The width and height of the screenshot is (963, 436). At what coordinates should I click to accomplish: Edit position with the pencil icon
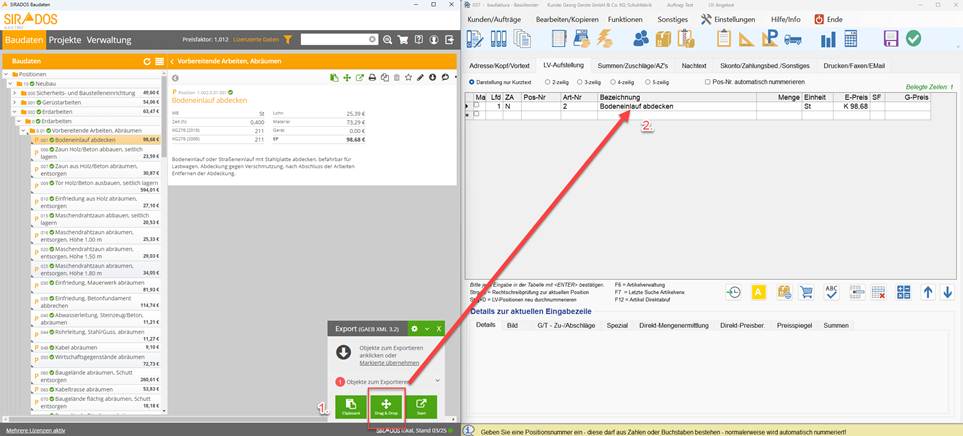click(x=421, y=77)
